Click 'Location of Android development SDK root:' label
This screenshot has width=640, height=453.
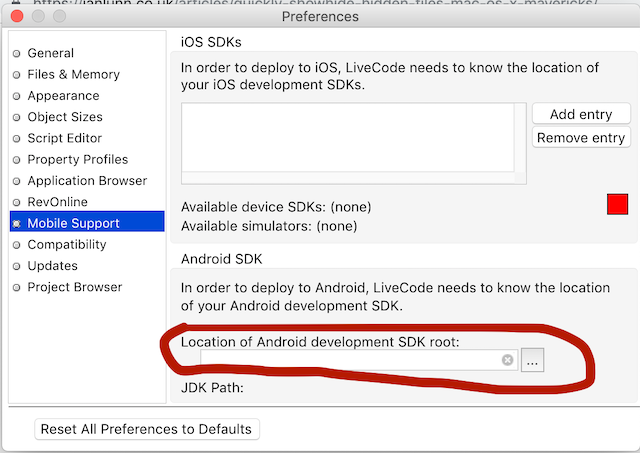click(x=320, y=342)
